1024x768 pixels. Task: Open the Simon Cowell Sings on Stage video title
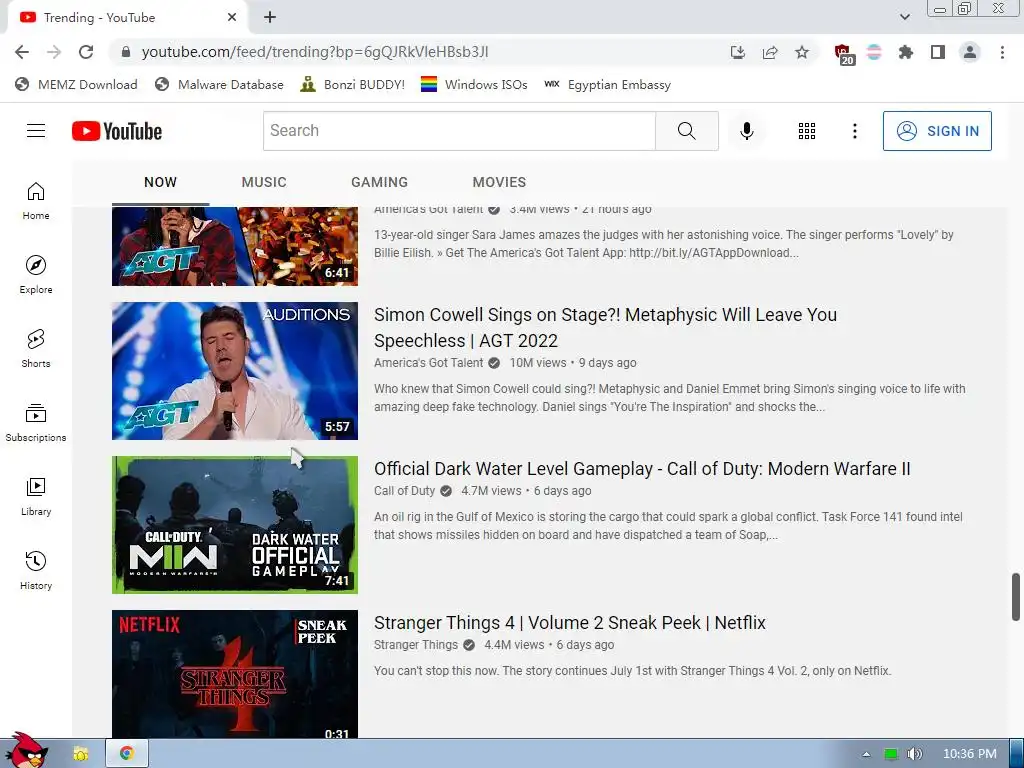tap(605, 328)
